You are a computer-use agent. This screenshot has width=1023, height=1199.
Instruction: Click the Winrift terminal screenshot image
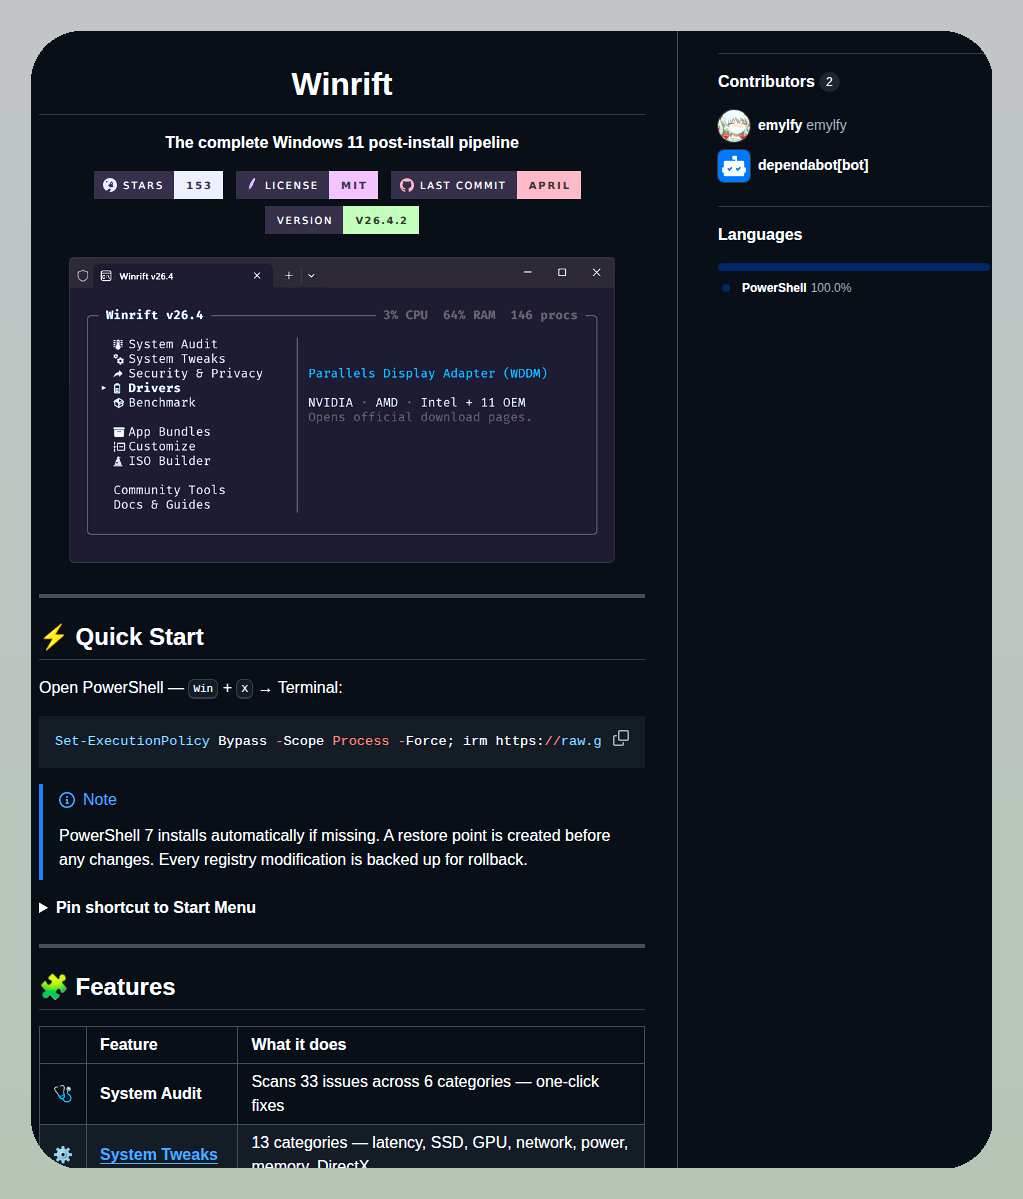tap(342, 410)
